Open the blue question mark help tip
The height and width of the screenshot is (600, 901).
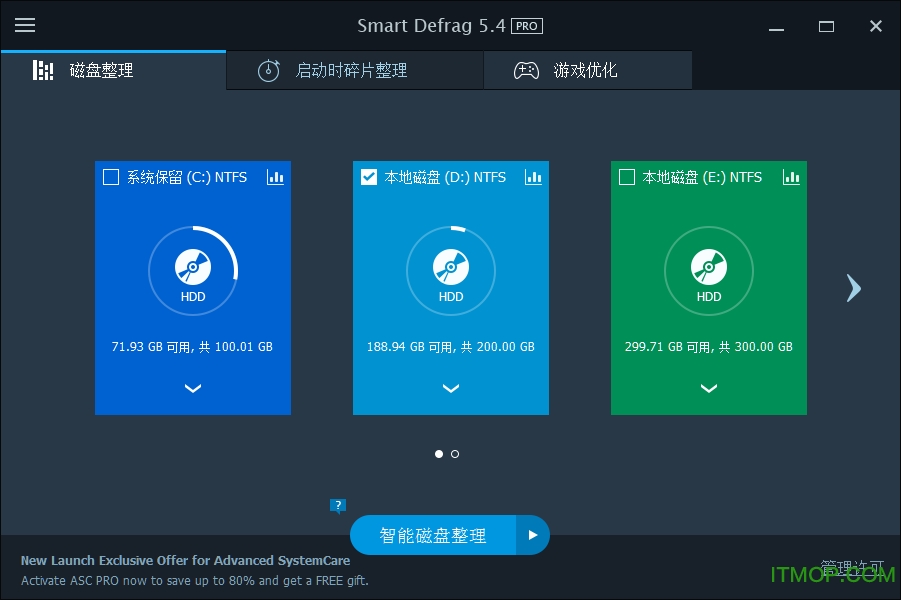pos(338,506)
